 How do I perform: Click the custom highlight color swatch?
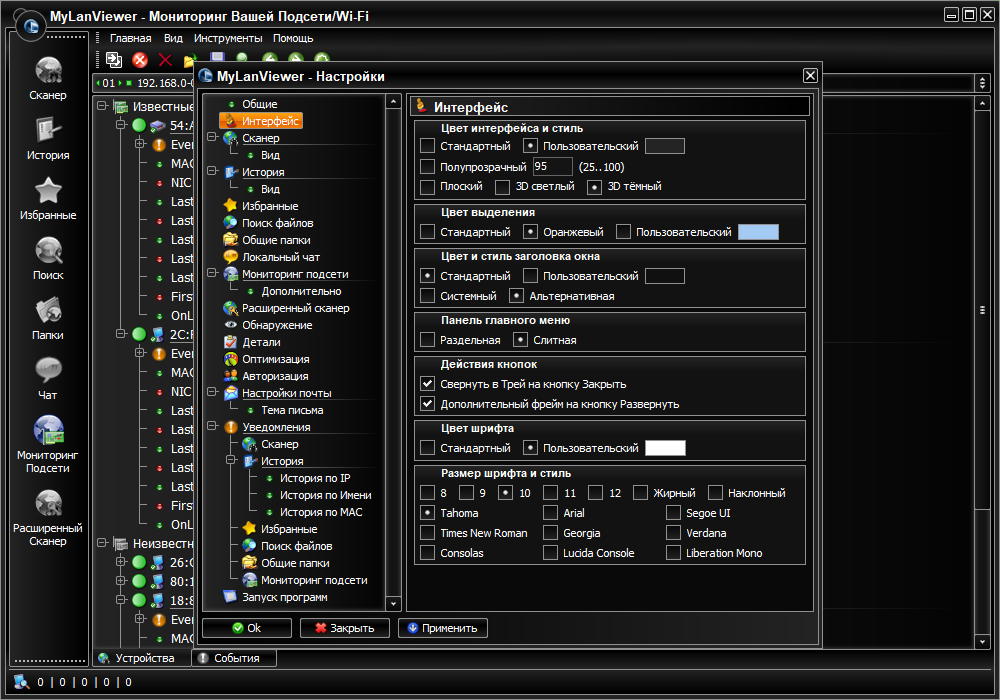click(x=758, y=232)
